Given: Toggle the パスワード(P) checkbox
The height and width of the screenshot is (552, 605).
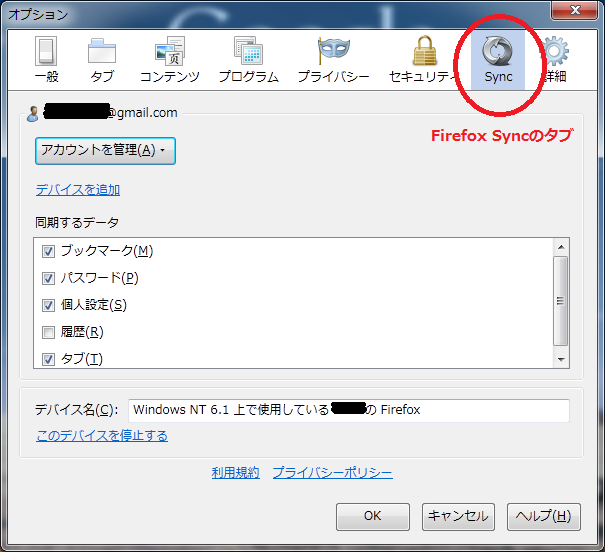Looking at the screenshot, I should coord(48,279).
